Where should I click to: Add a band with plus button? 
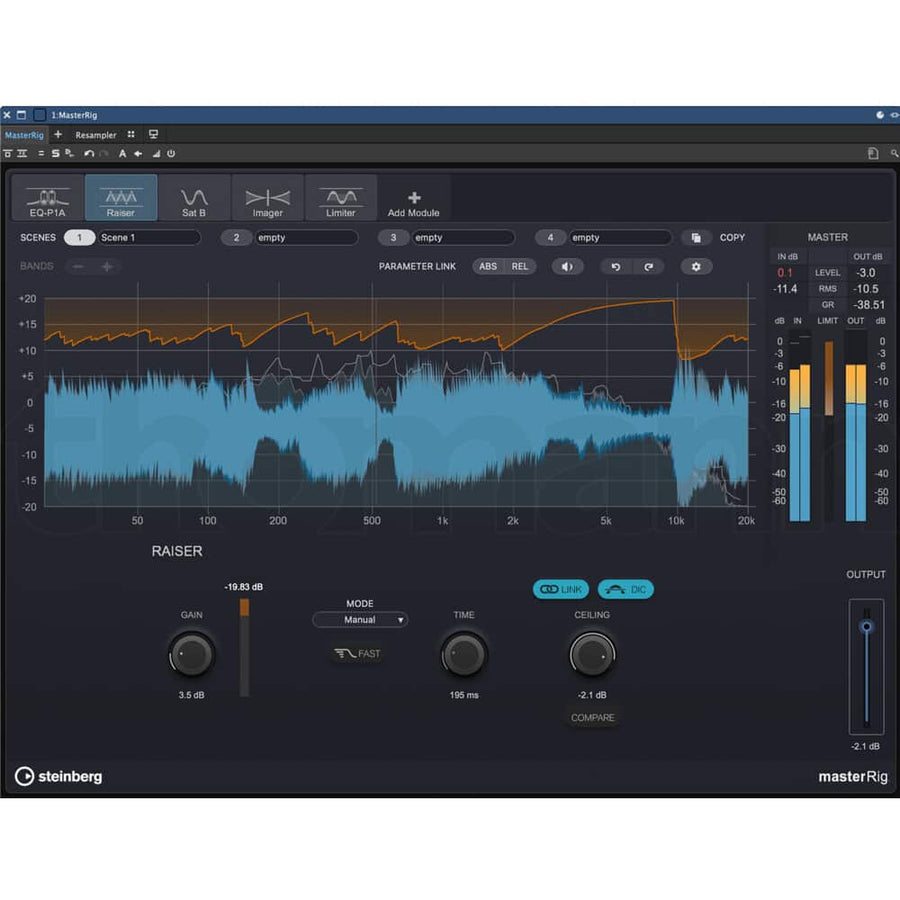(107, 266)
